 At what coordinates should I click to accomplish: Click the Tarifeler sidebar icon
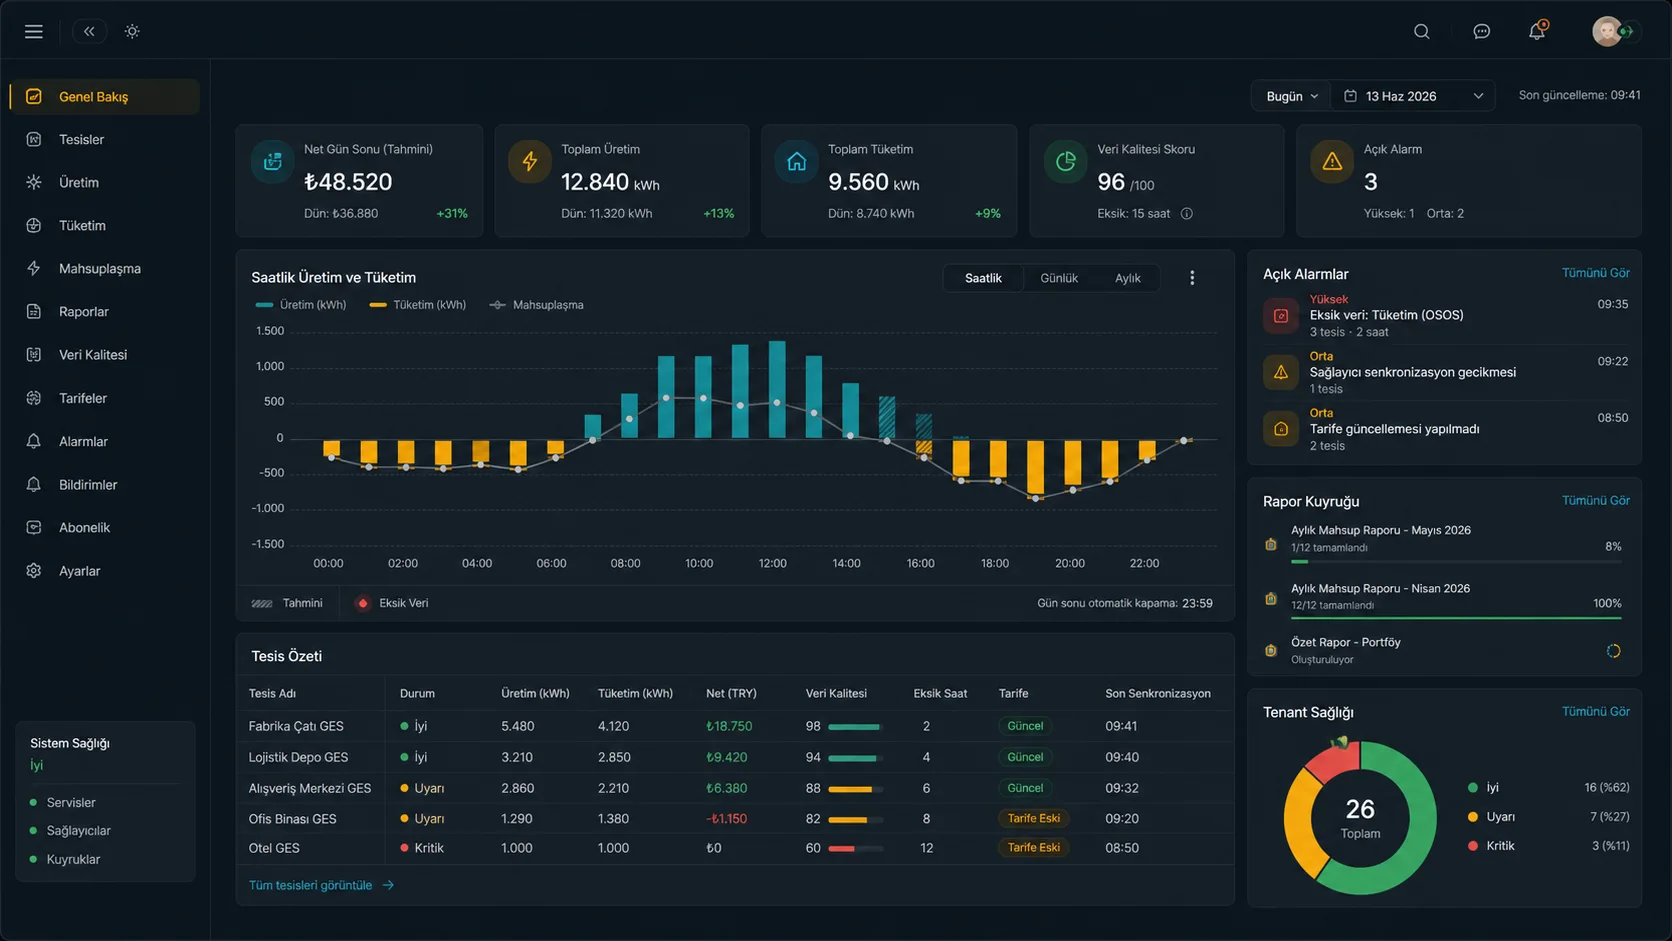pos(34,398)
